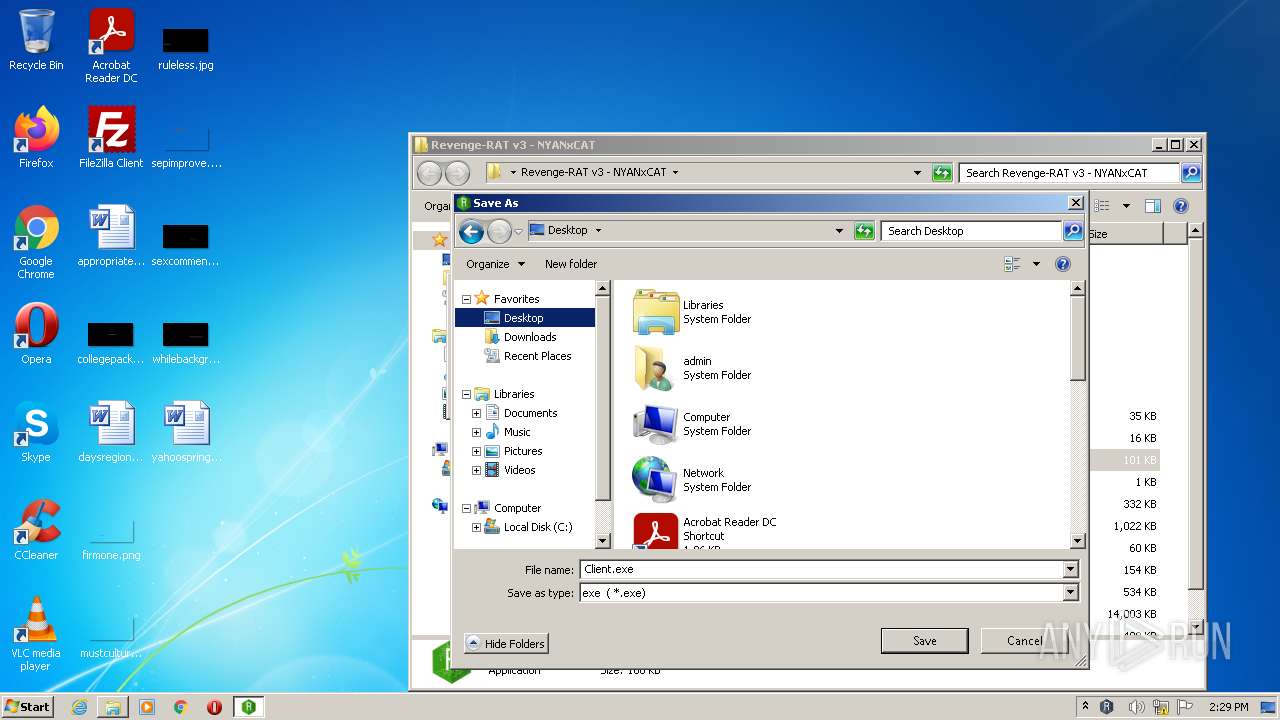
Task: Expand the Music library node
Action: [x=477, y=432]
